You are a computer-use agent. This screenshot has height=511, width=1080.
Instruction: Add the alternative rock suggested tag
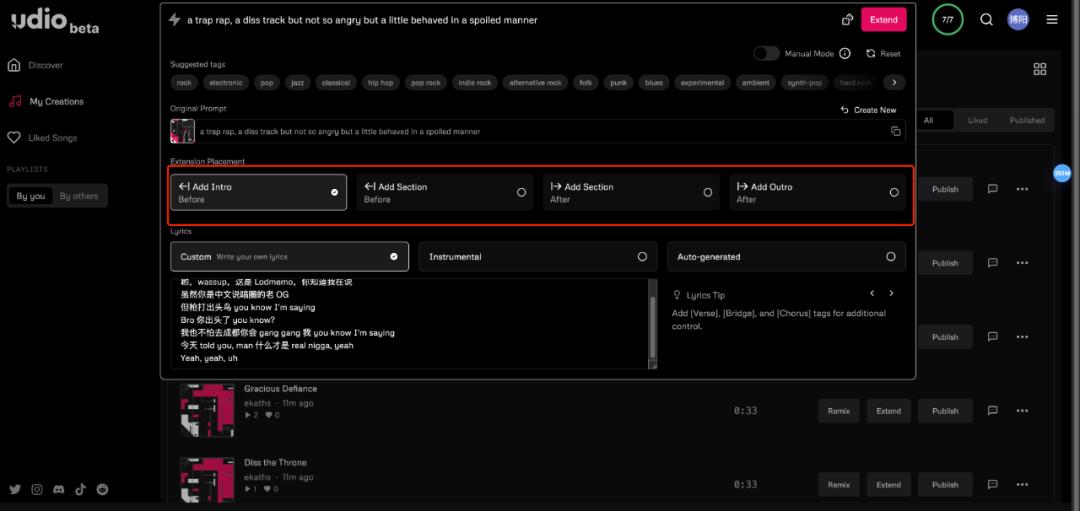tap(535, 83)
